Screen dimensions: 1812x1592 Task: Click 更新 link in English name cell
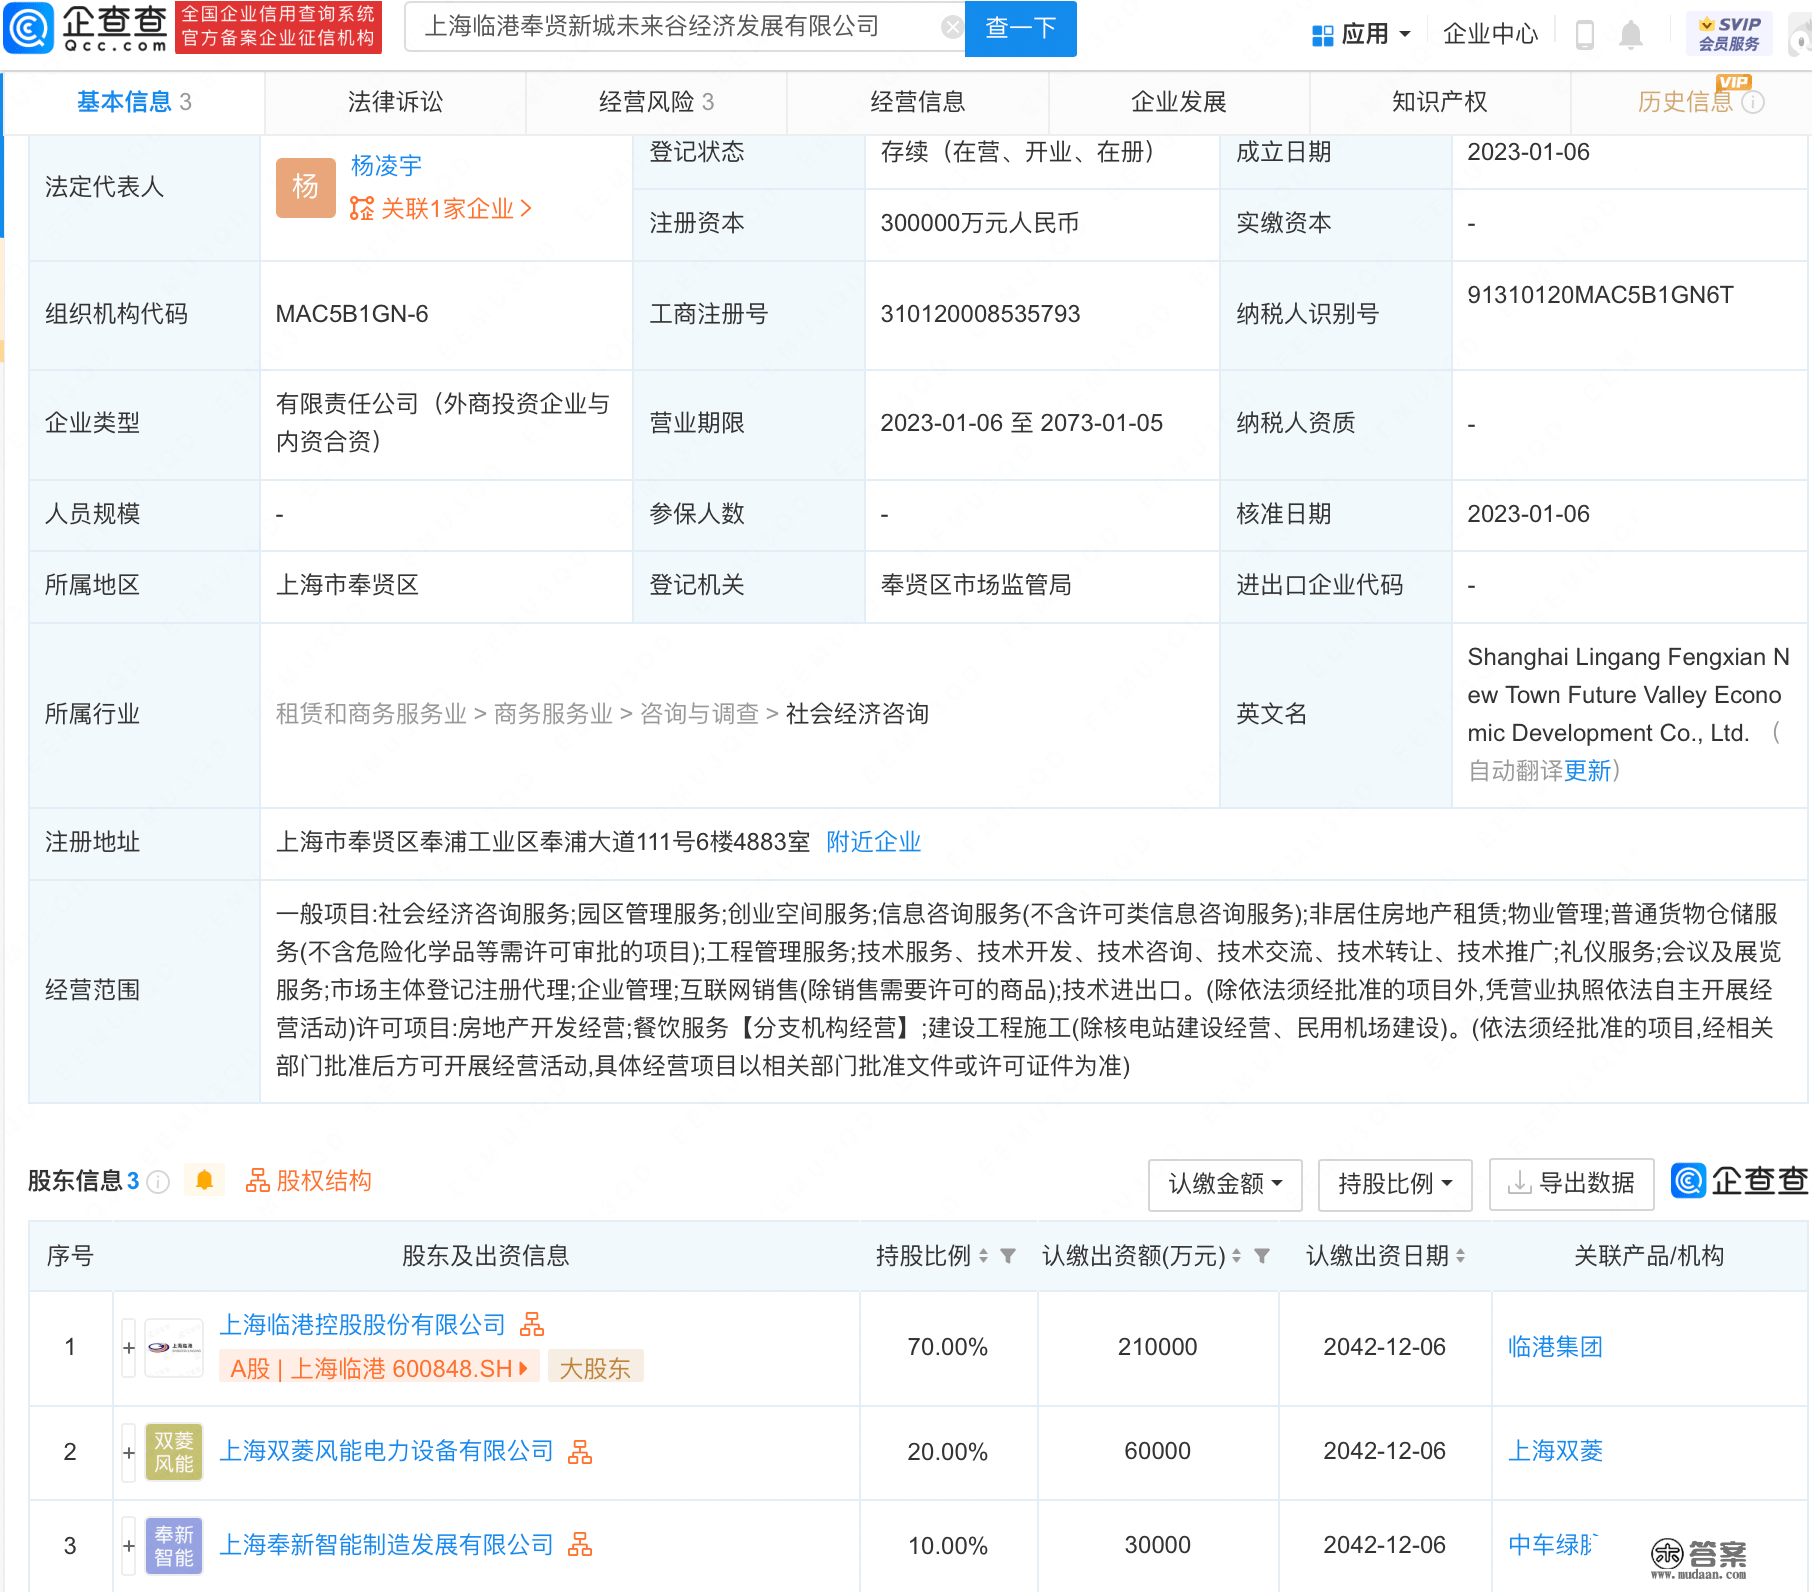[1588, 771]
